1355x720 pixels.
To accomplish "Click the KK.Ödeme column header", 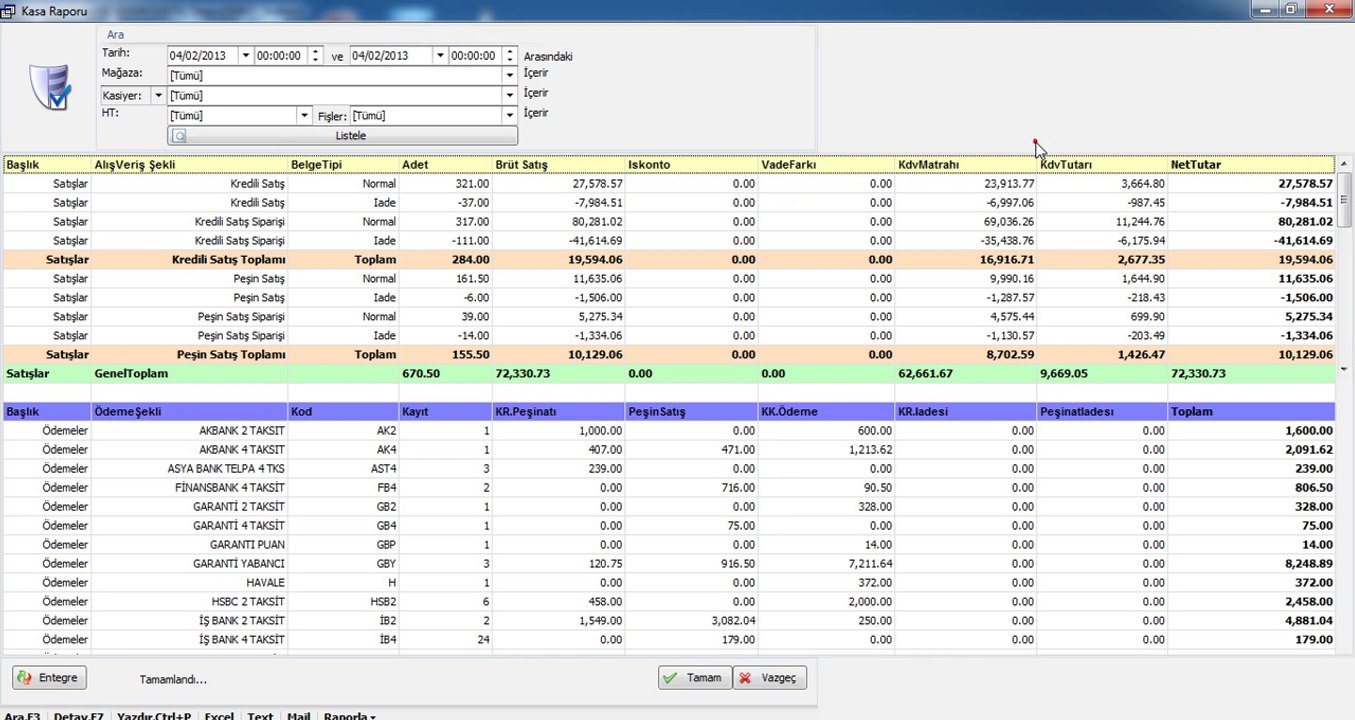I will (826, 411).
